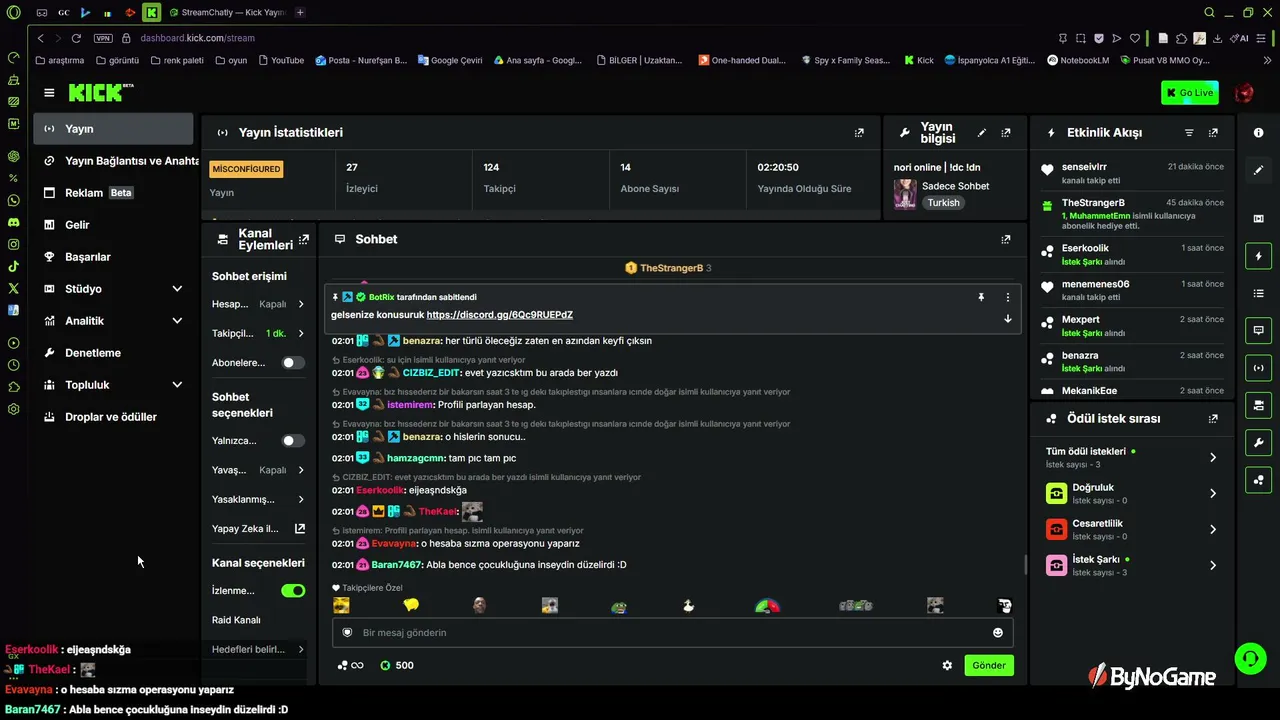
Task: Toggle the chat bubble sidebar icon
Action: tap(1258, 330)
